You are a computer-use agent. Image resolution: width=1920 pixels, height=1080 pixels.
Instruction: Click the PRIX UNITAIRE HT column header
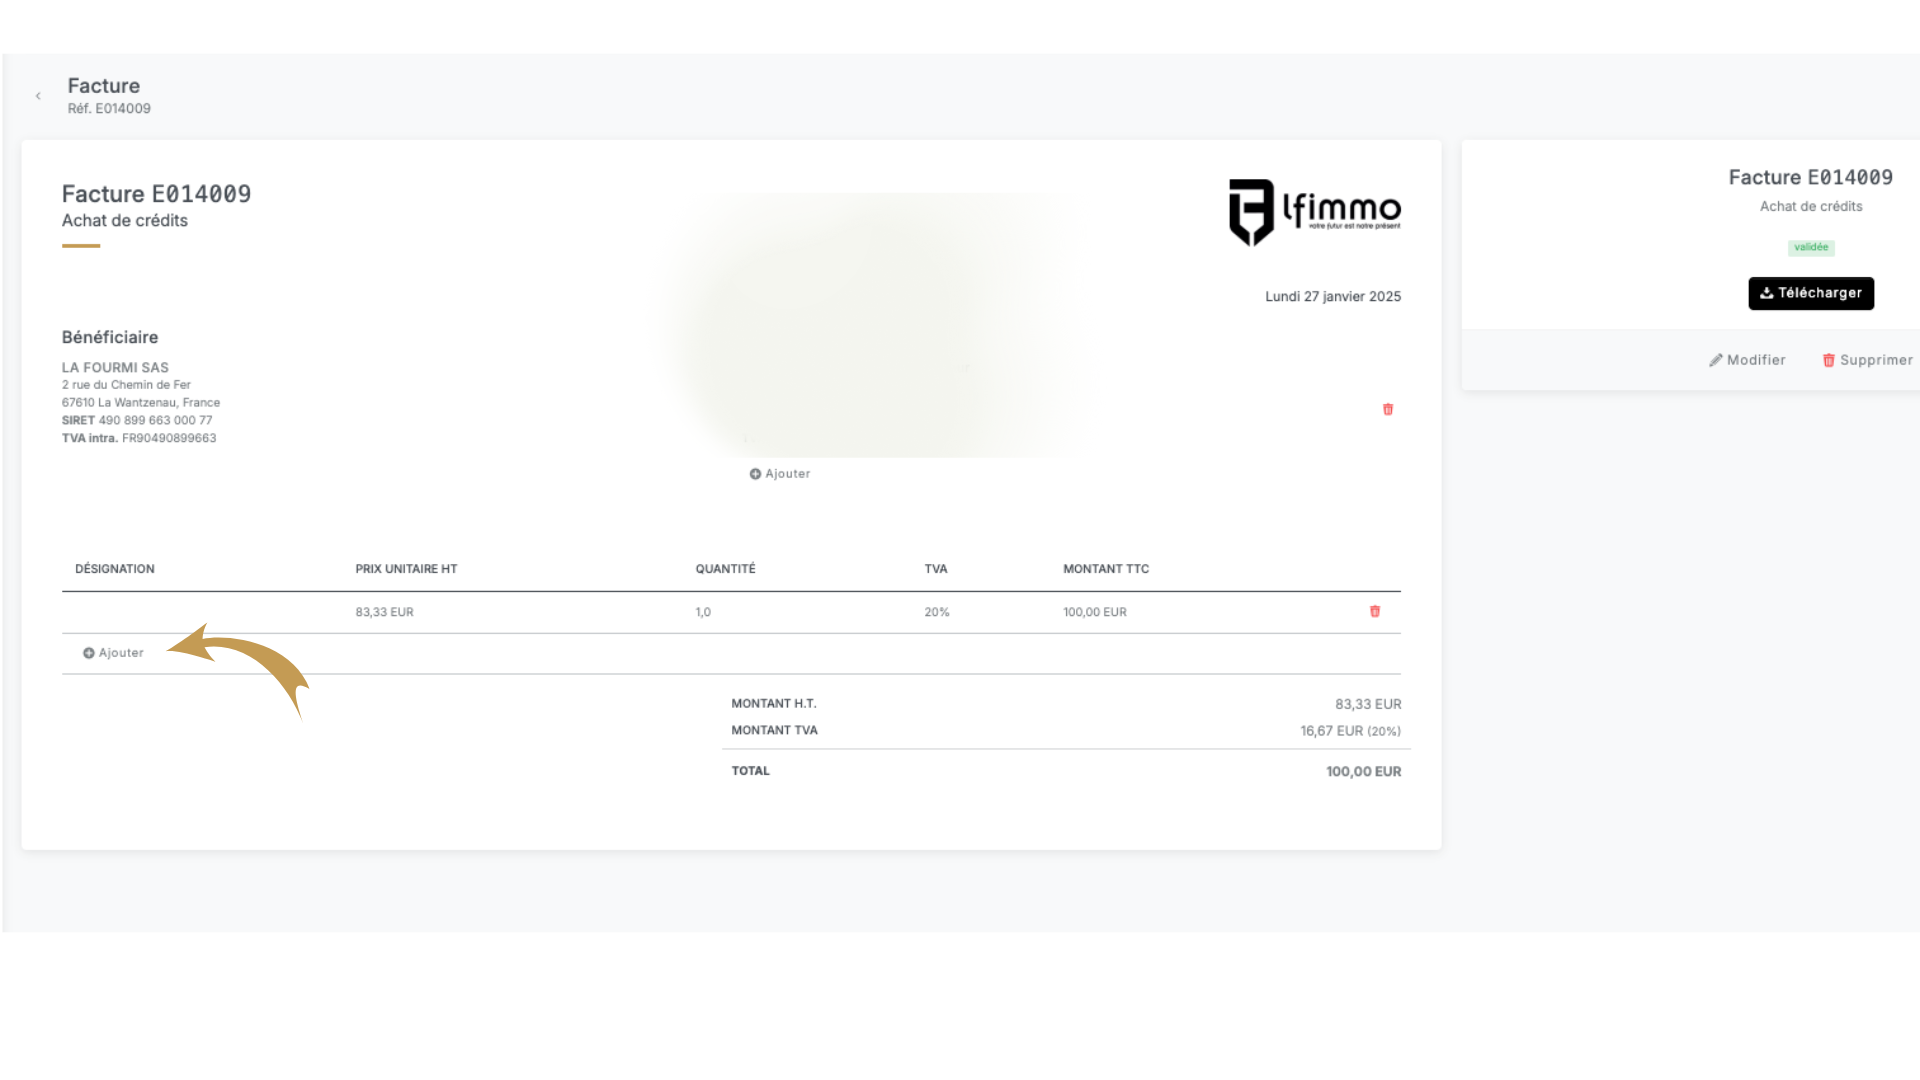click(406, 569)
